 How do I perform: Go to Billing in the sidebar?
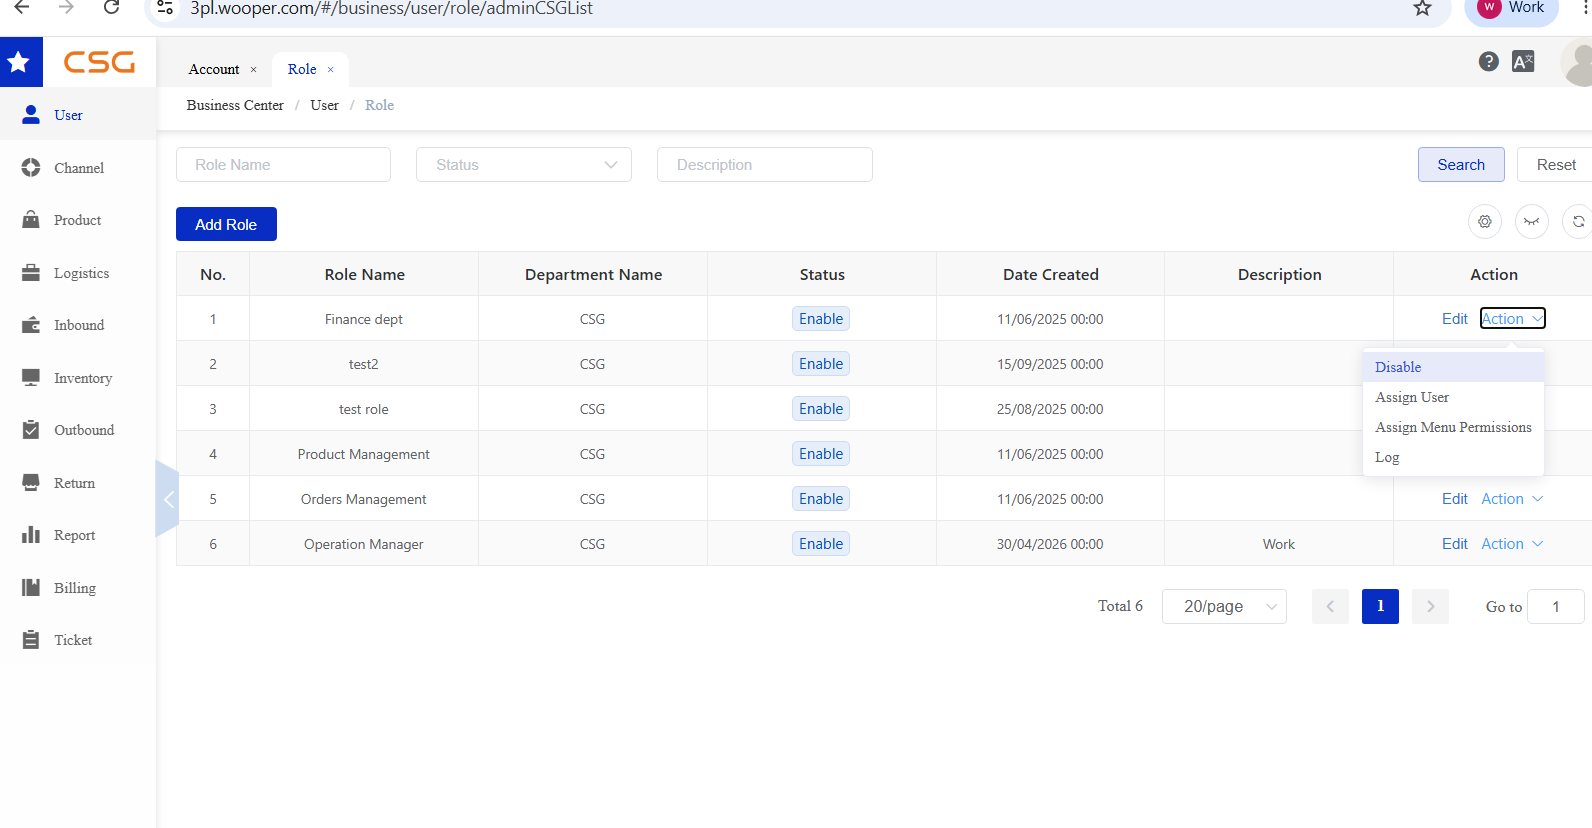pos(78,588)
